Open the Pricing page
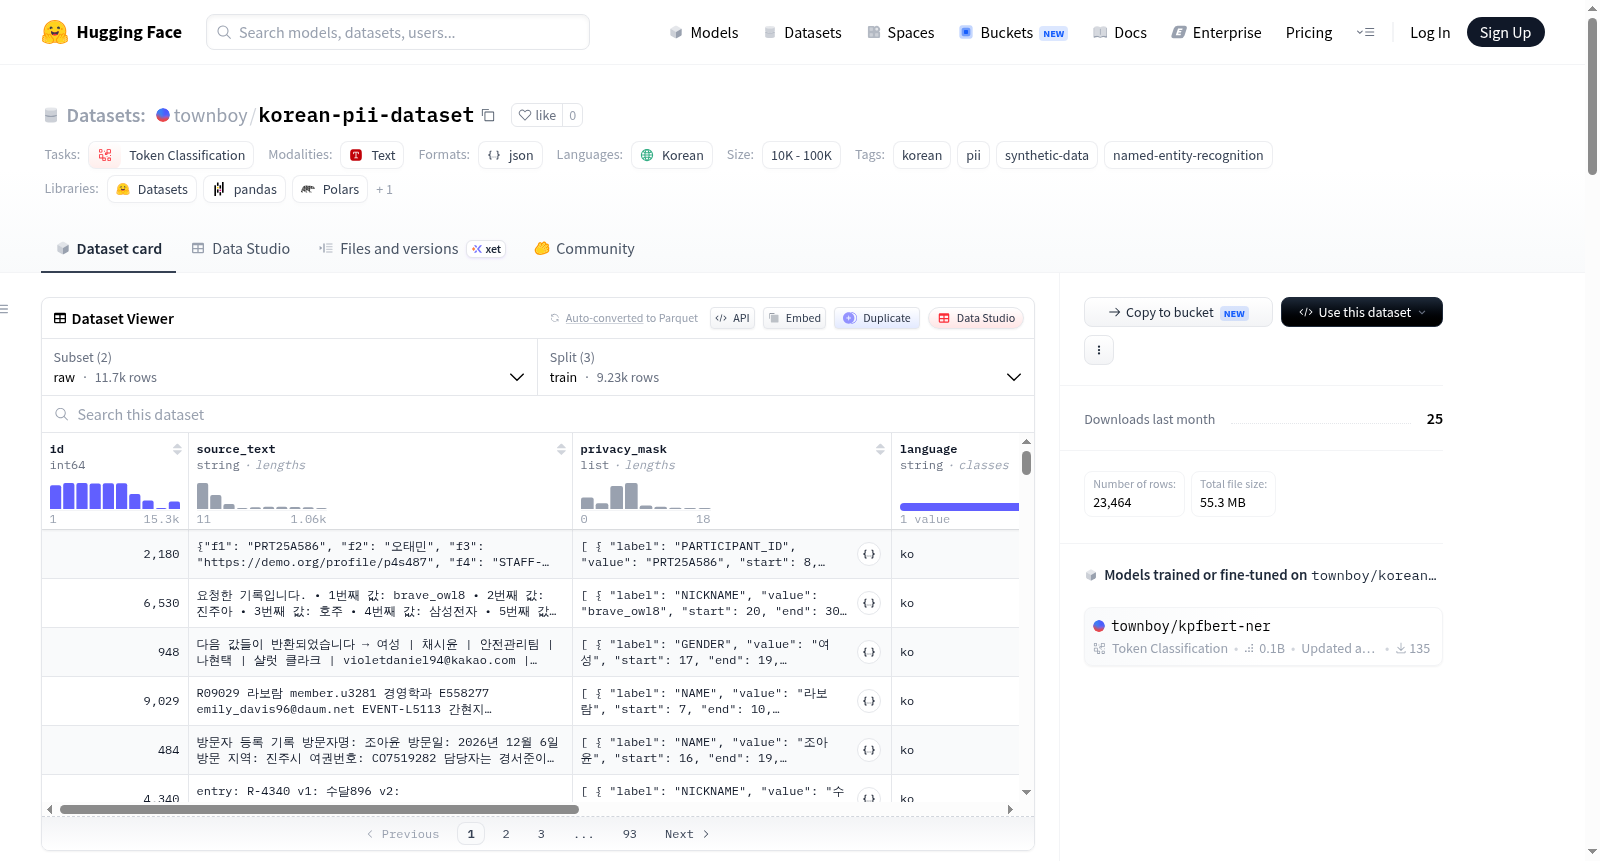 [x=1309, y=32]
